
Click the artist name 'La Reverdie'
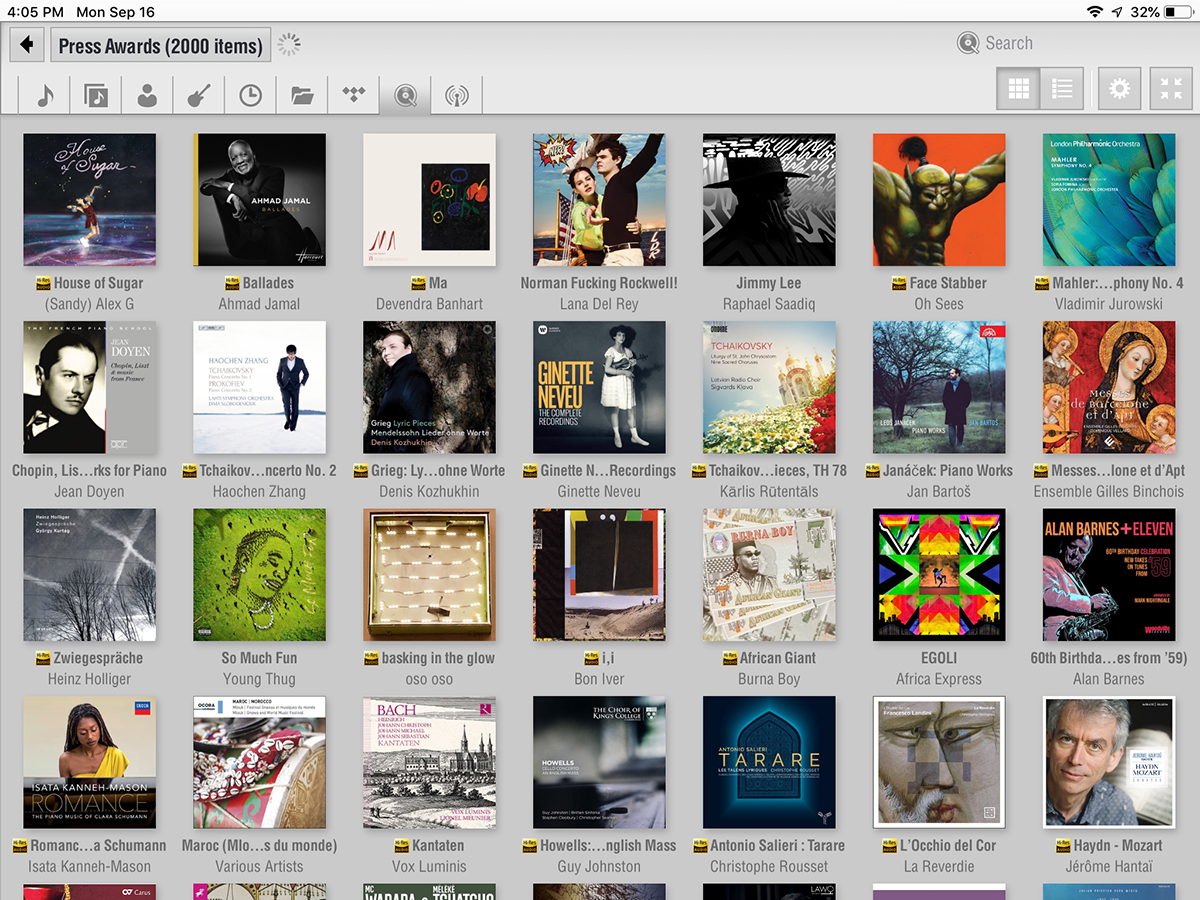pos(939,867)
